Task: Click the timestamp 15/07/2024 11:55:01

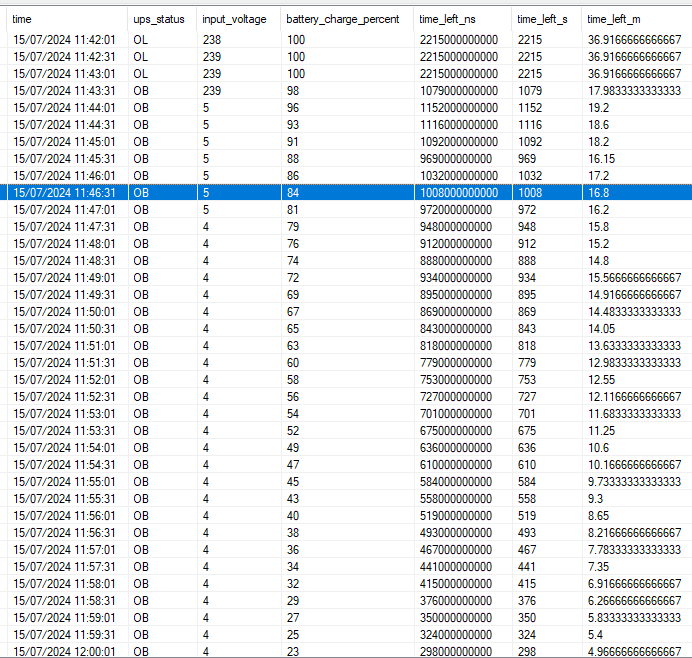Action: (x=64, y=481)
